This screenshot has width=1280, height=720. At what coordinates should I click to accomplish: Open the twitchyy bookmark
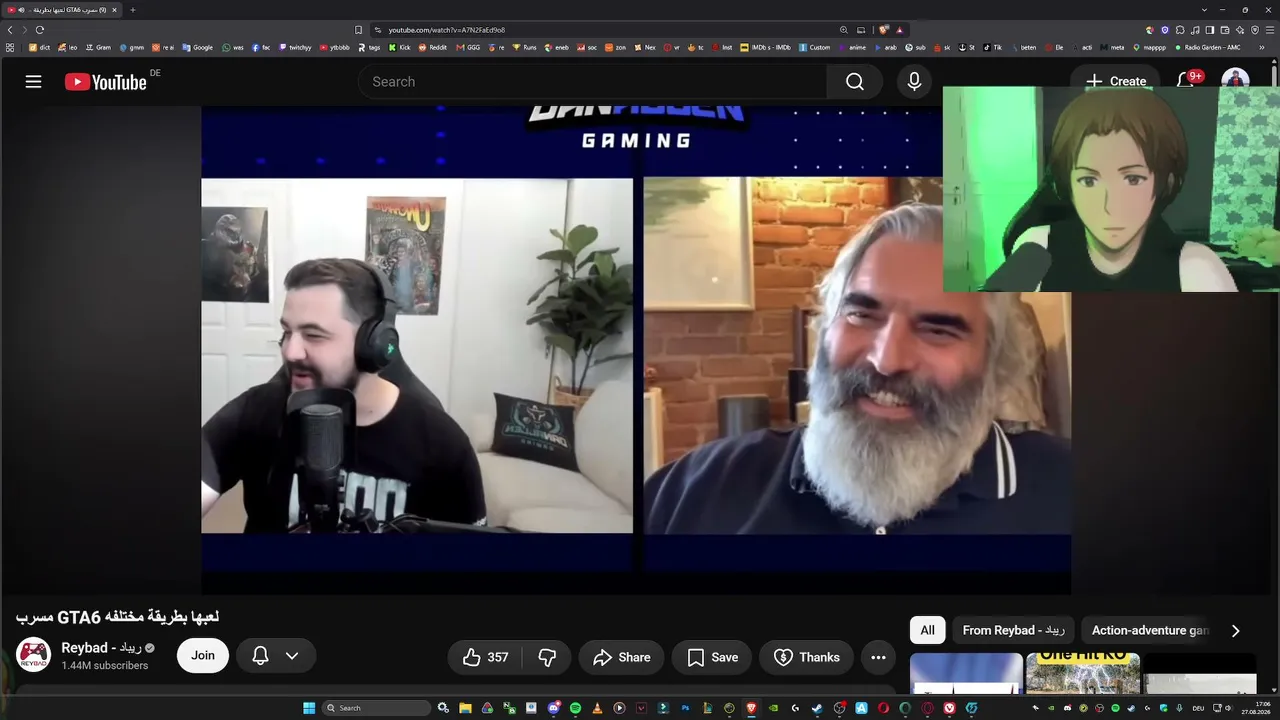295,47
